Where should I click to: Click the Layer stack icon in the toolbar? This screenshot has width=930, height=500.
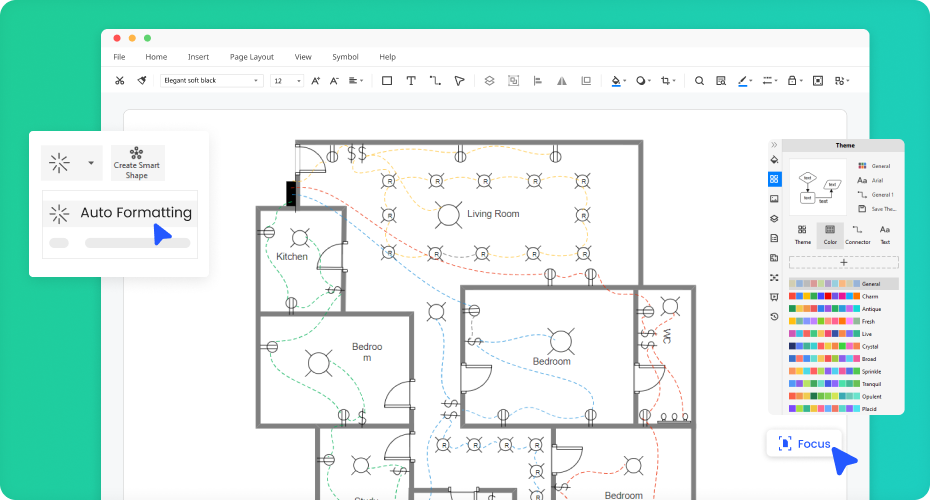(489, 81)
